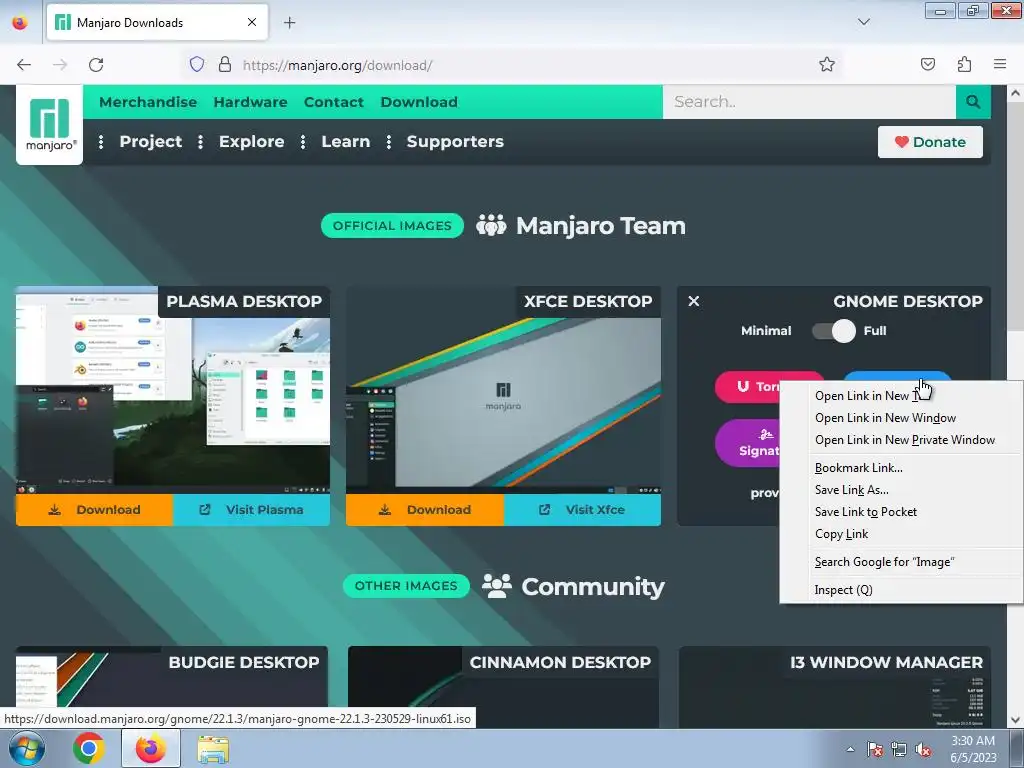The width and height of the screenshot is (1024, 768).
Task: Click the Firefox back arrow
Action: pyautogui.click(x=24, y=65)
